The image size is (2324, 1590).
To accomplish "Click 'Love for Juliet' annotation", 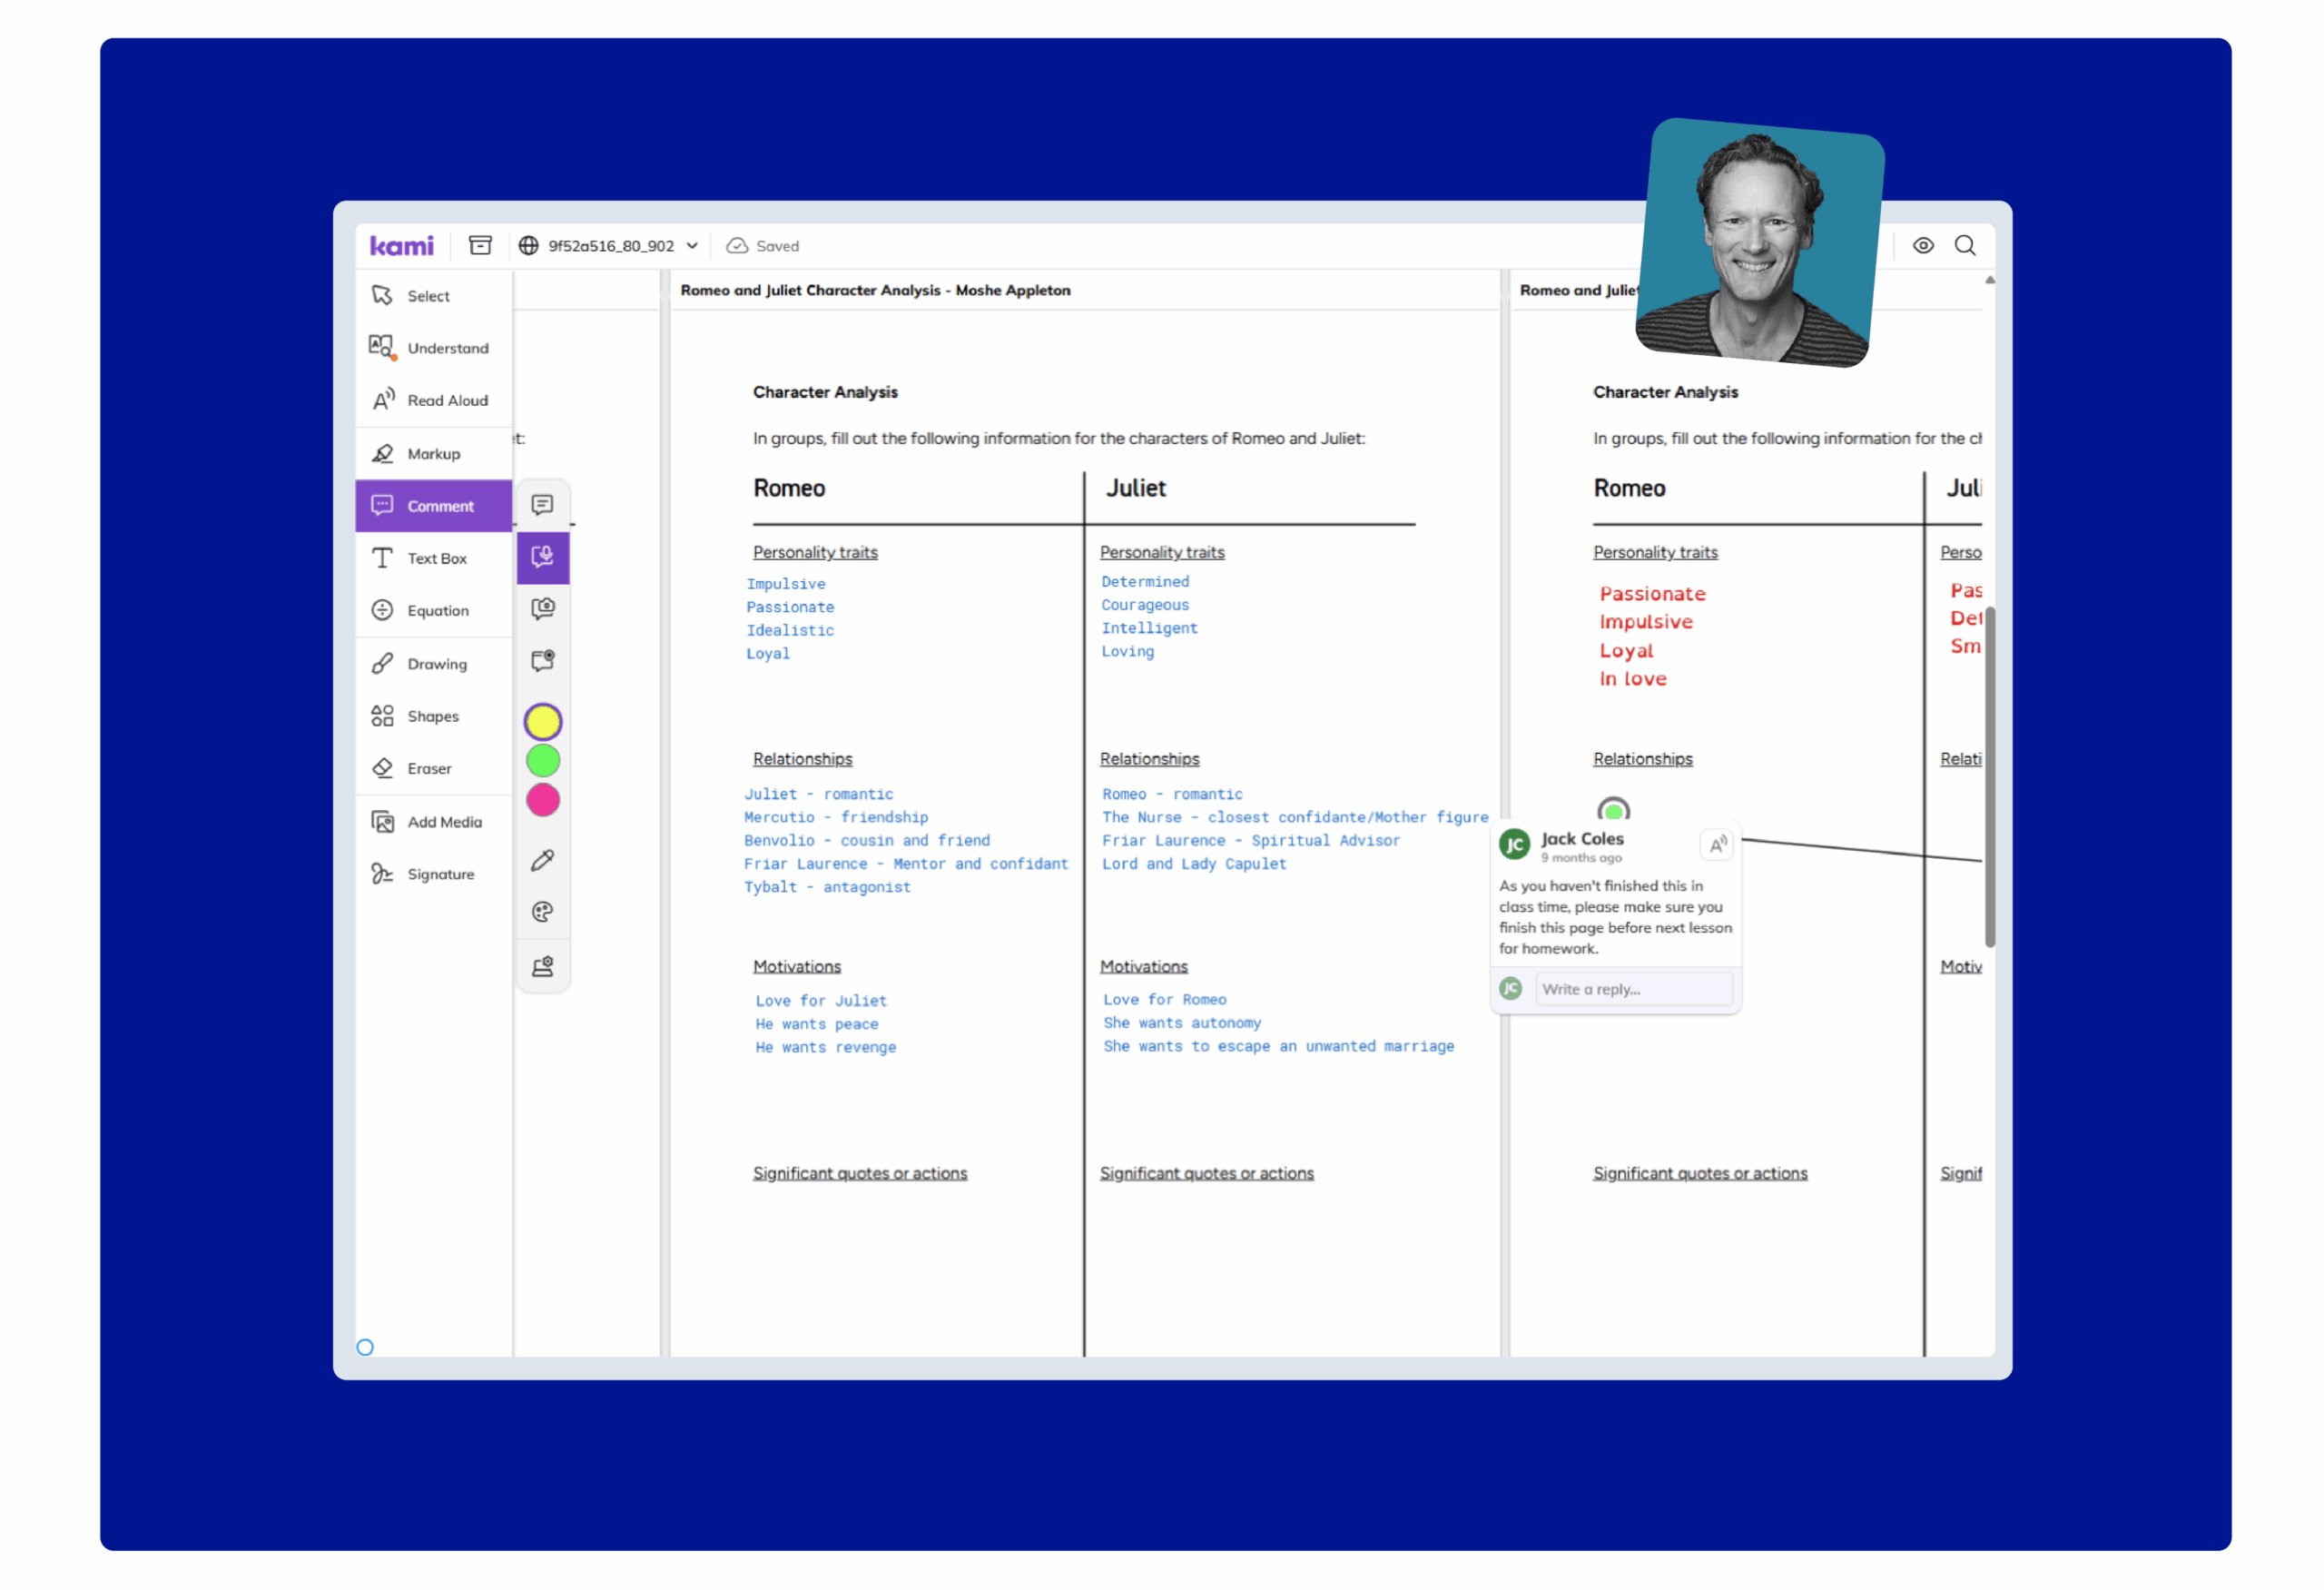I will coord(820,1000).
